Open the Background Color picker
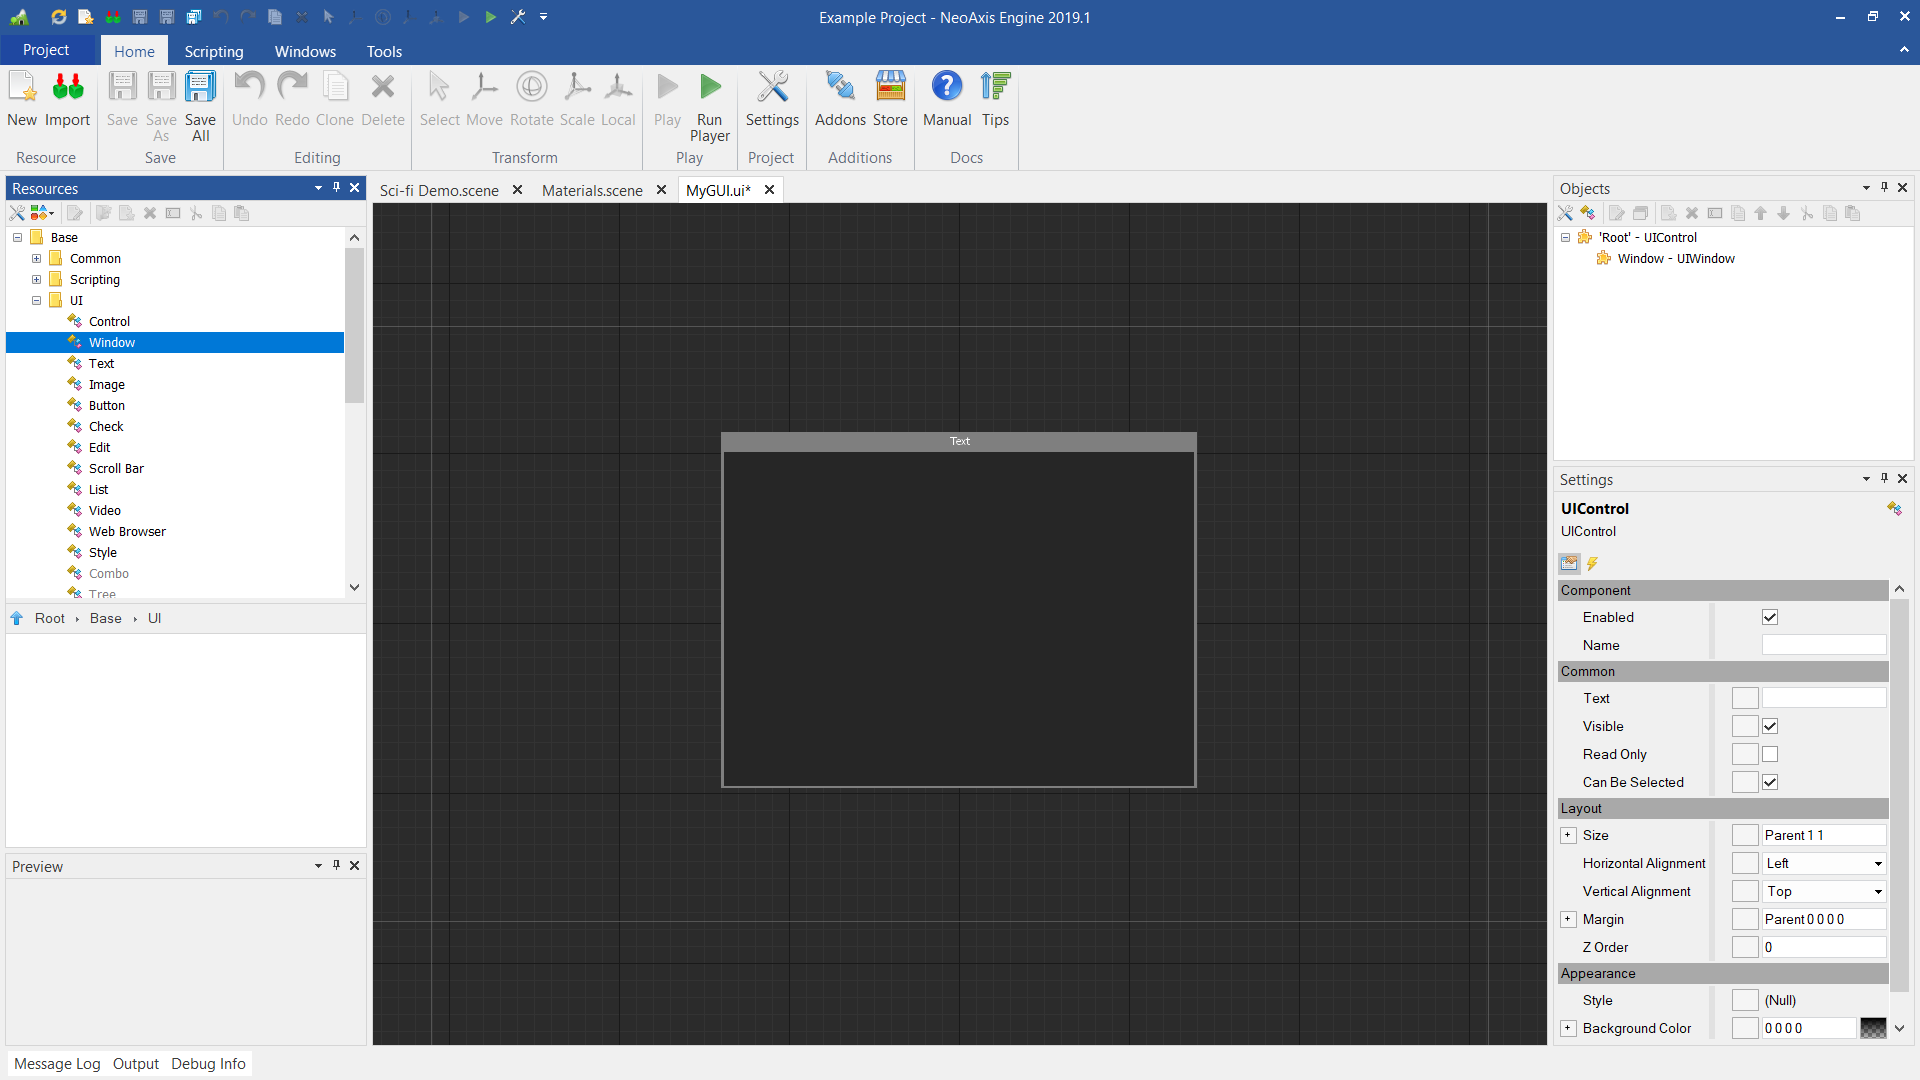Image resolution: width=1920 pixels, height=1080 pixels. click(x=1874, y=1028)
